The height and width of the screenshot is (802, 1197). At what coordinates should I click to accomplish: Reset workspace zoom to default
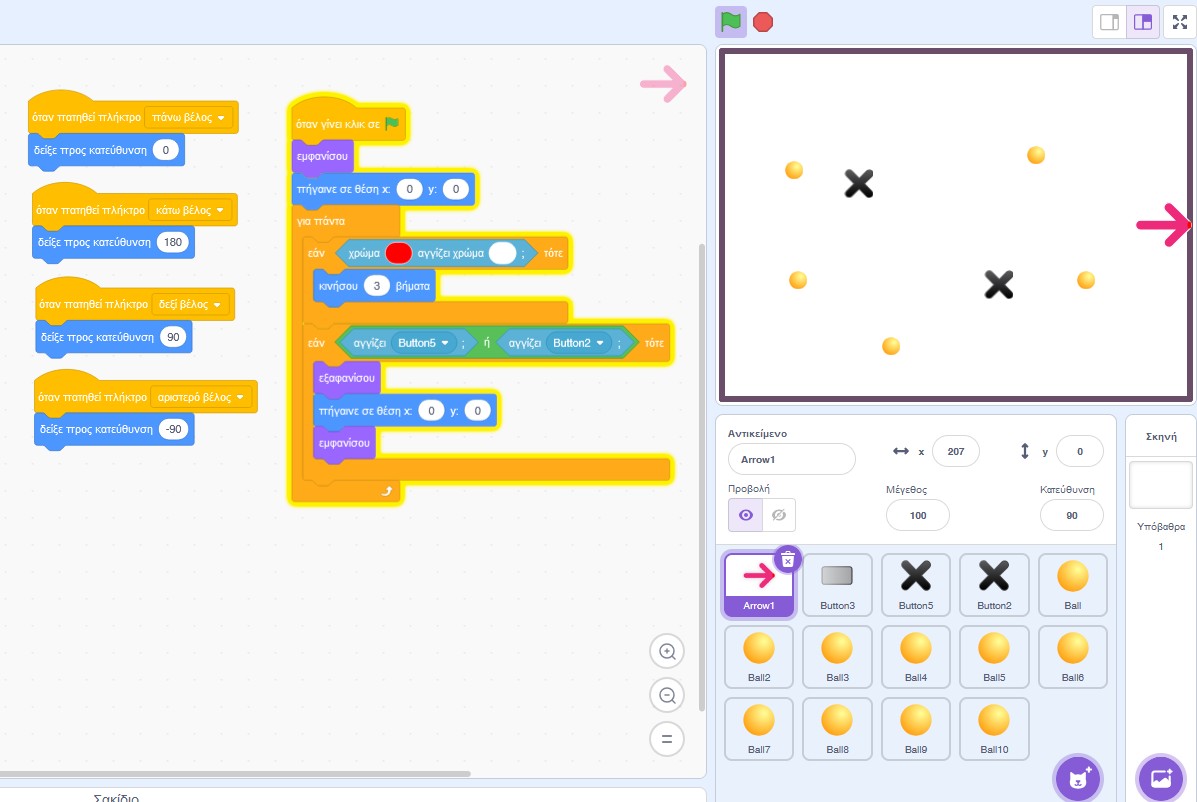(667, 739)
